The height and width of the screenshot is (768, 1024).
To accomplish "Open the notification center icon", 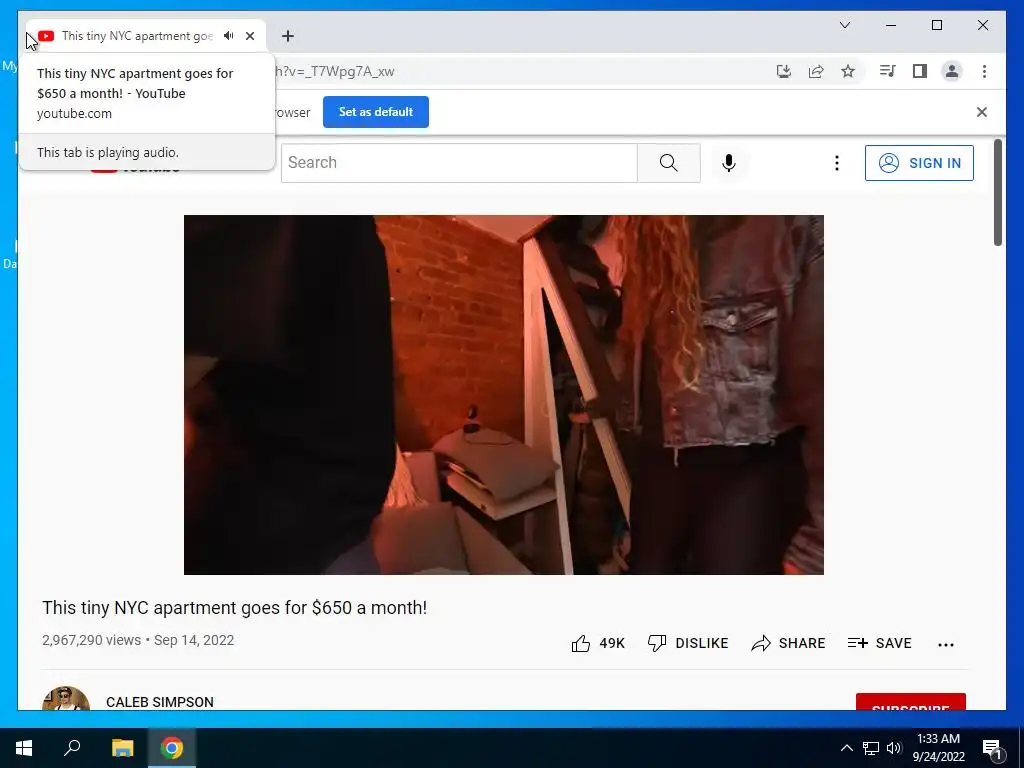I will [992, 748].
